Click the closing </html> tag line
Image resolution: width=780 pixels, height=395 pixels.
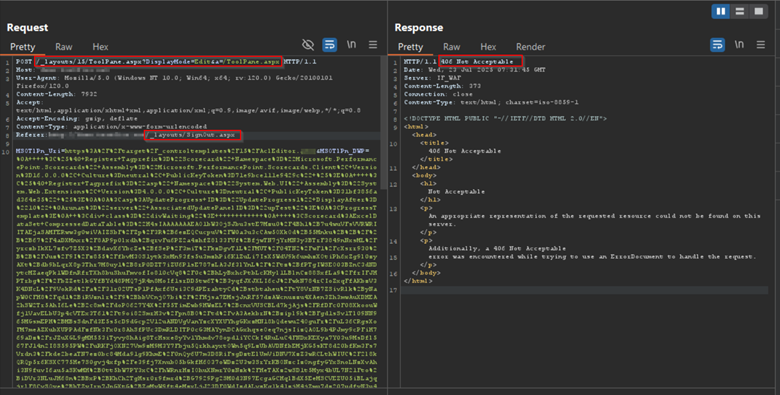418,281
